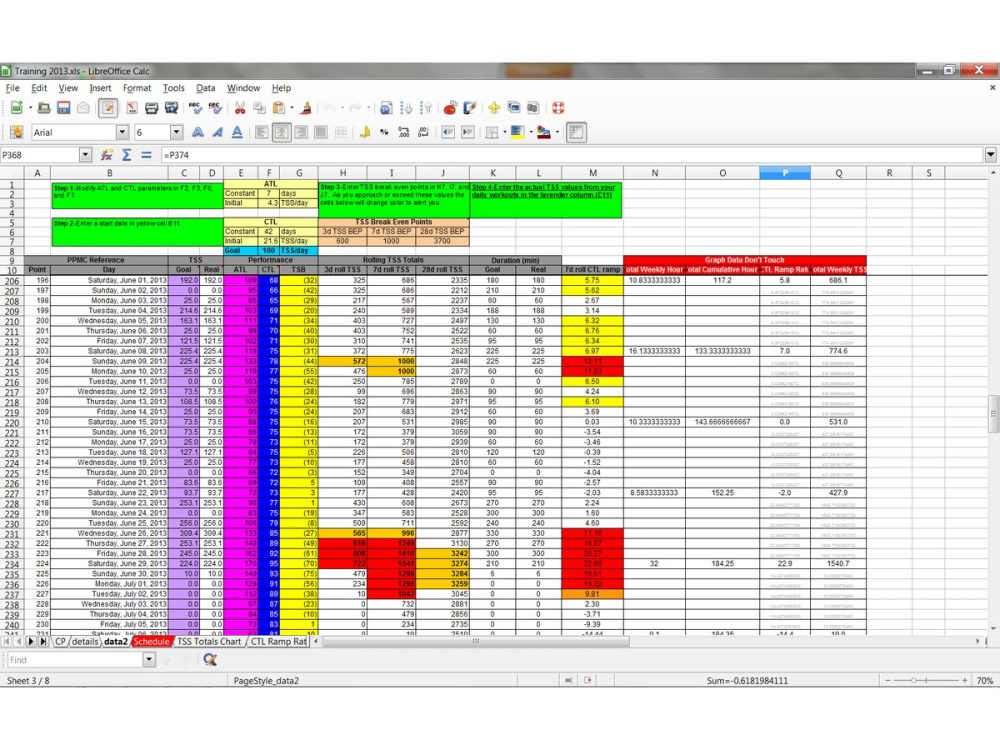Insert Sum with the sigma icon
Screen dimensions: 1000x750
click(126, 155)
